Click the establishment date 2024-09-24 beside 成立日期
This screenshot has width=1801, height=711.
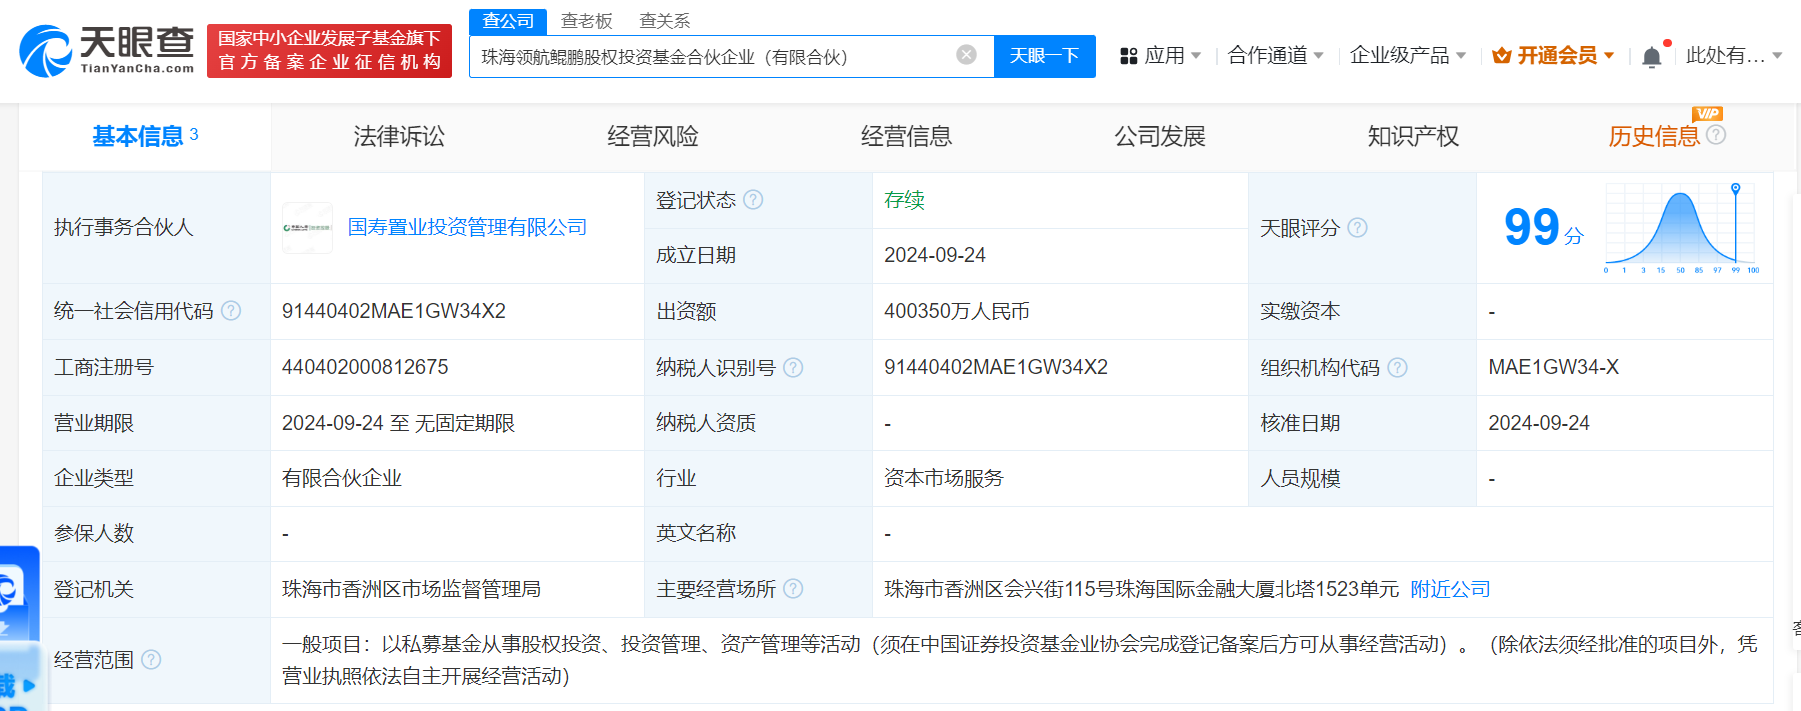(935, 255)
